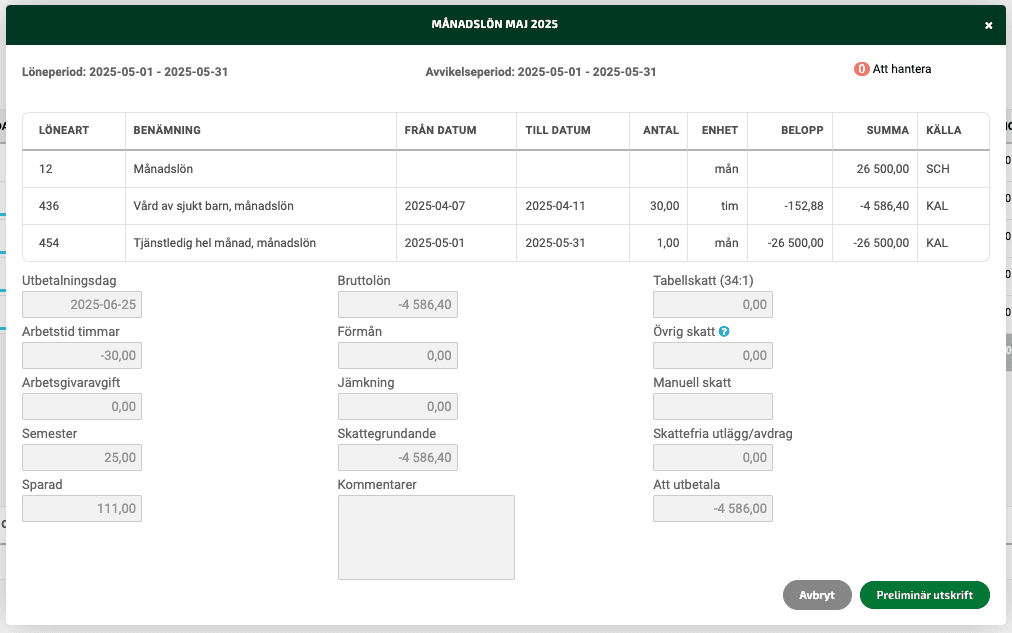Screen dimensions: 1012x633
Task: Click the Bruttolön field
Action: click(398, 305)
